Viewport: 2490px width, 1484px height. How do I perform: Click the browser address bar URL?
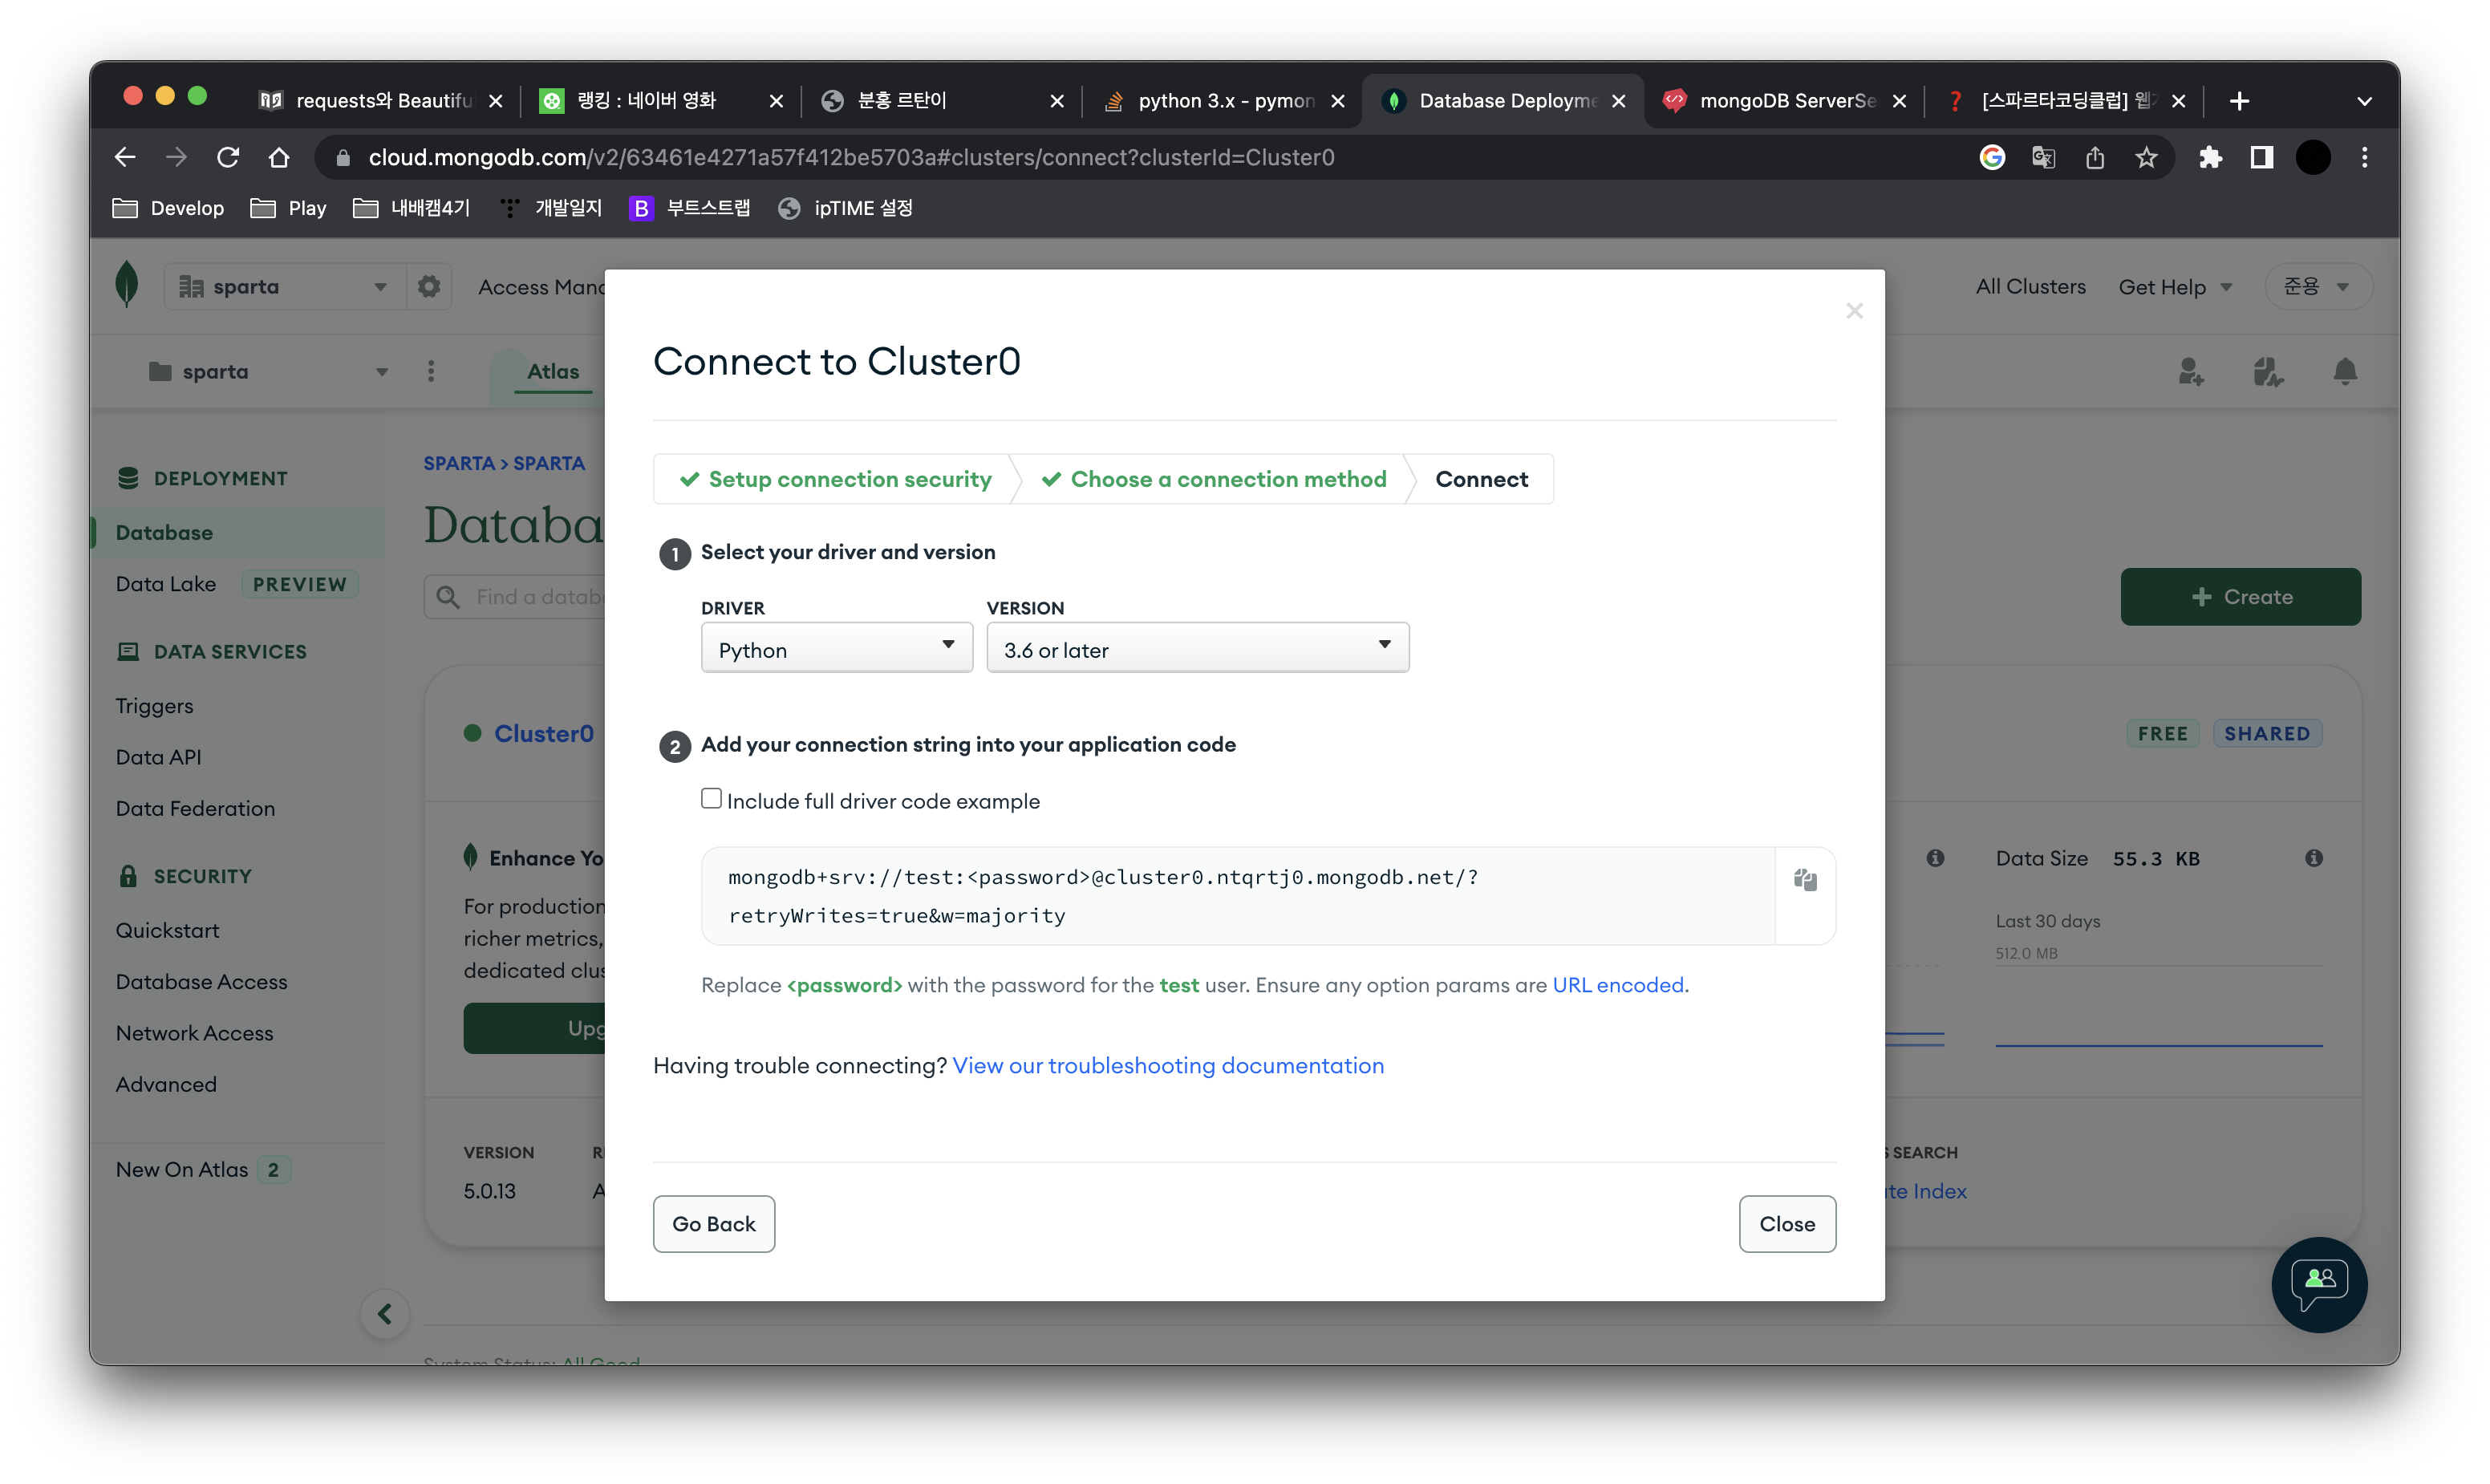click(x=851, y=157)
